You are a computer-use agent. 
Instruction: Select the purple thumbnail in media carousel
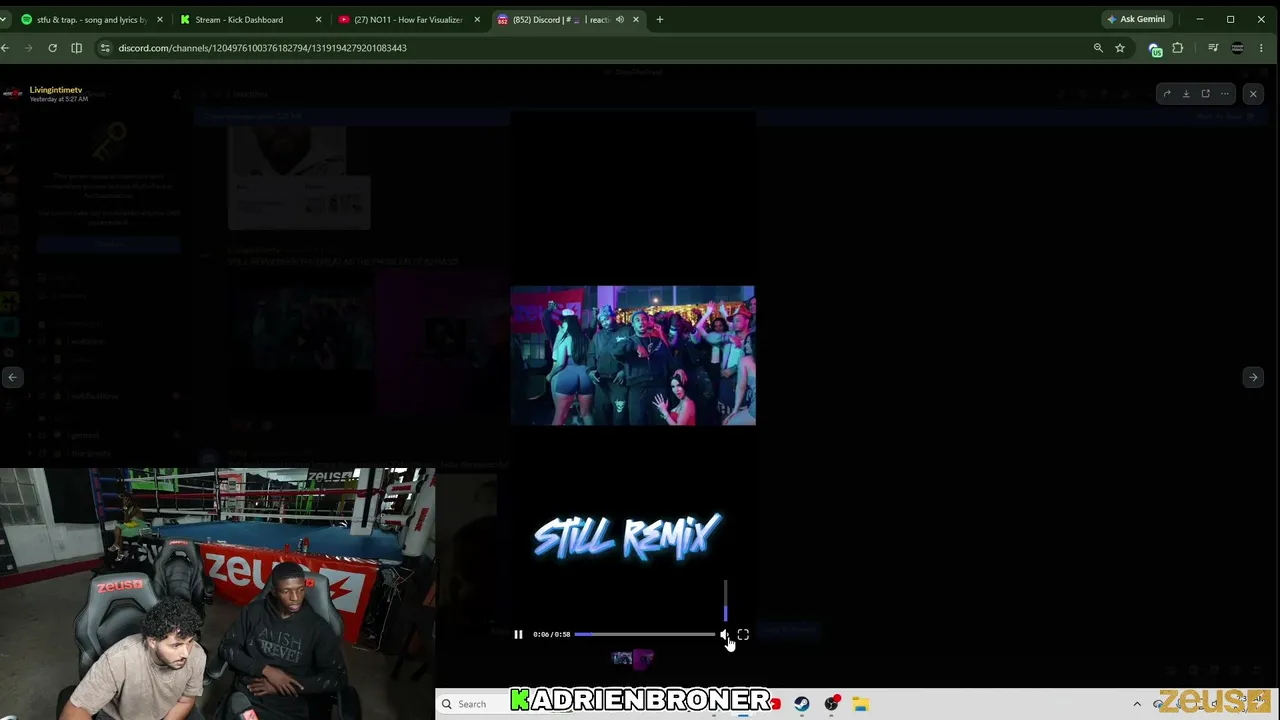coord(643,658)
